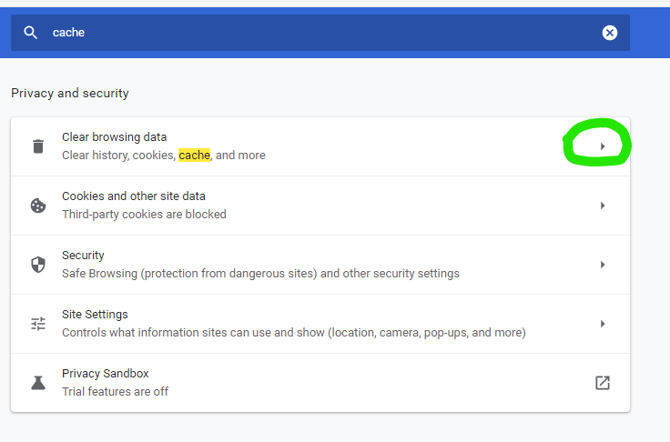This screenshot has height=442, width=670.
Task: Click Third-party cookies are blocked text
Action: (x=144, y=214)
